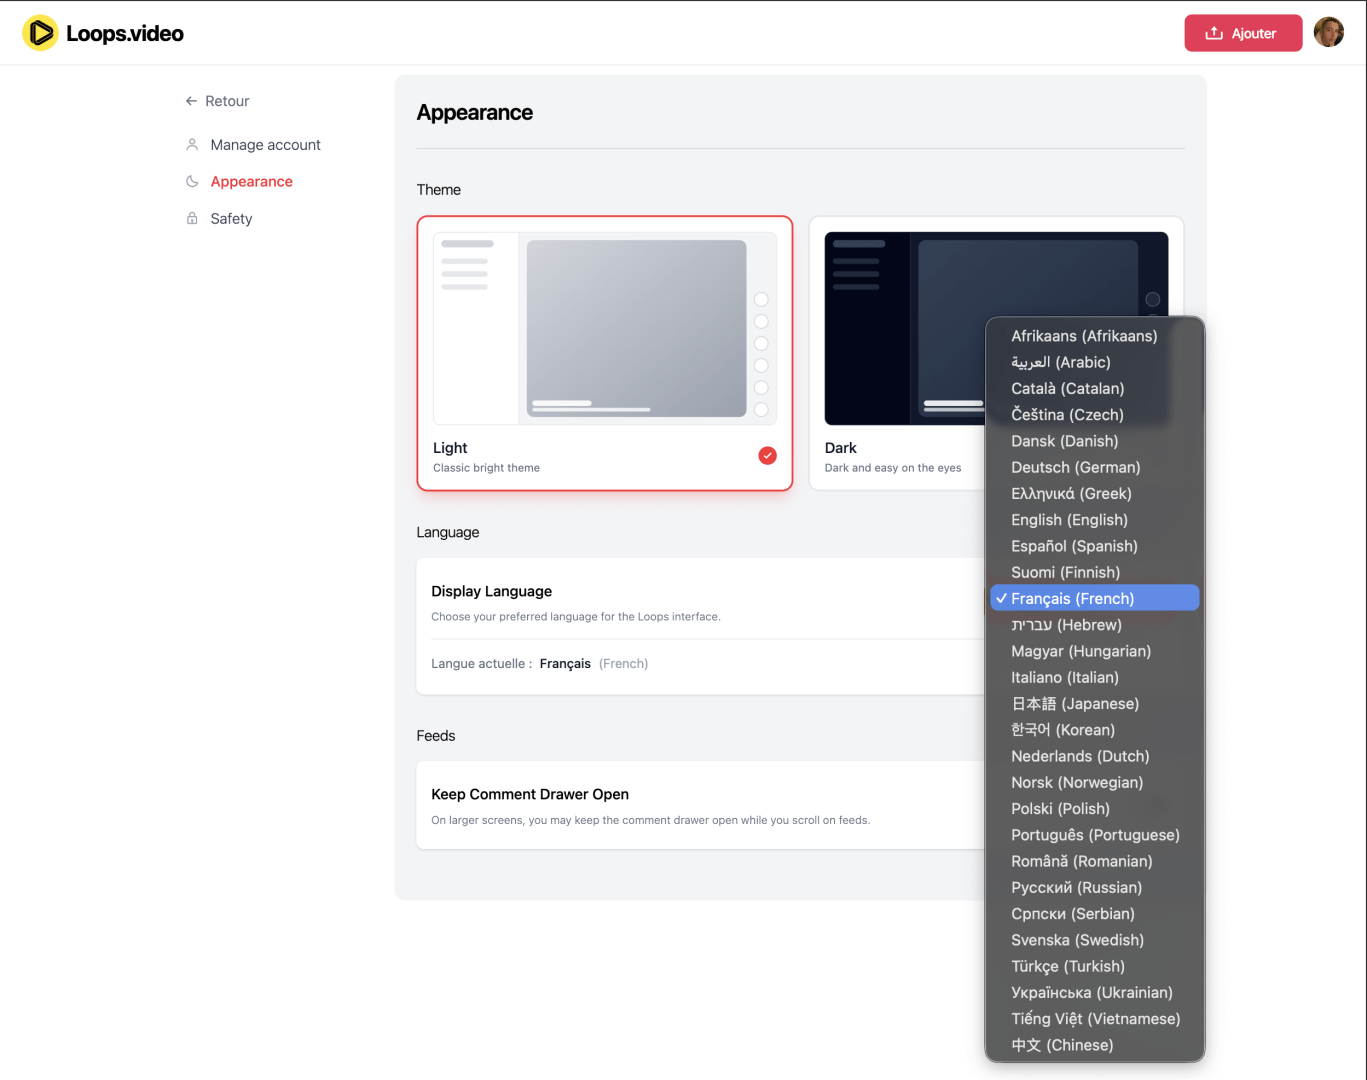Click the person icon for Manage account

coord(192,145)
